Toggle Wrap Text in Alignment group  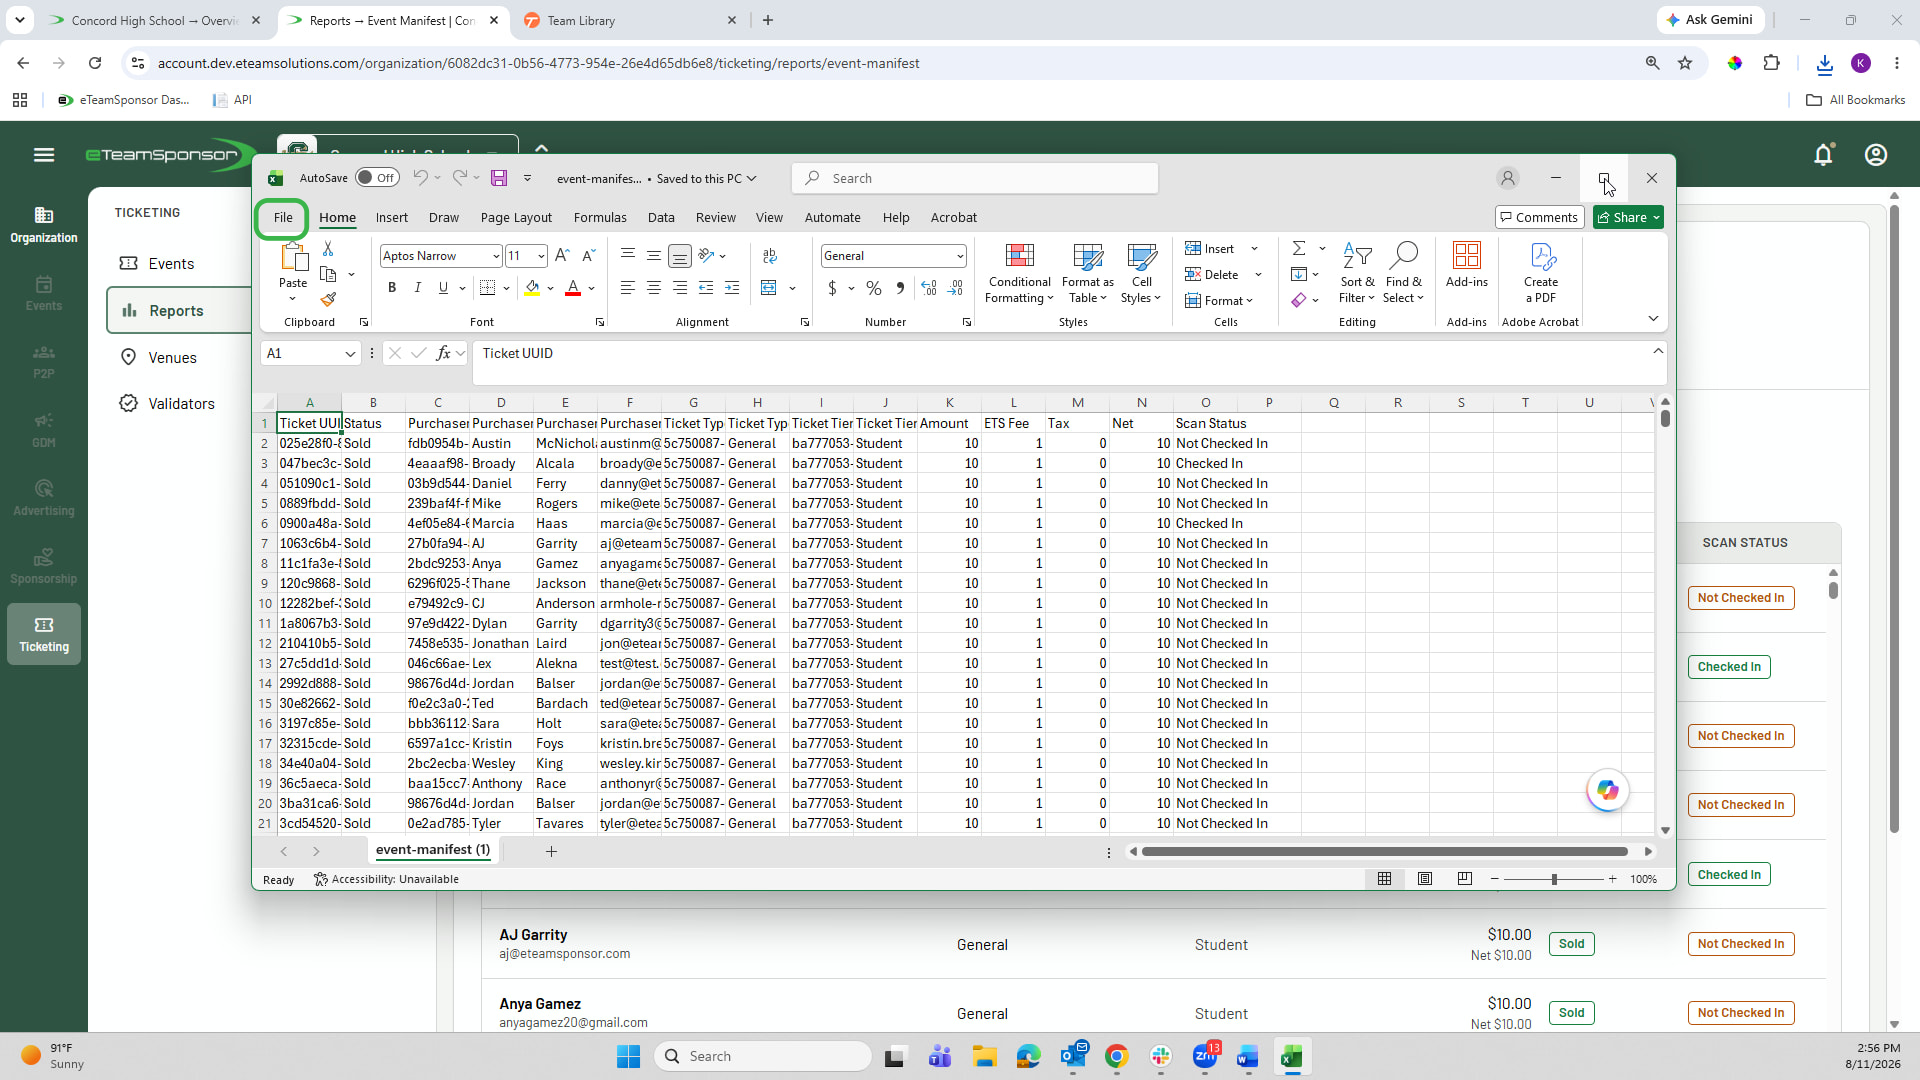click(x=770, y=256)
